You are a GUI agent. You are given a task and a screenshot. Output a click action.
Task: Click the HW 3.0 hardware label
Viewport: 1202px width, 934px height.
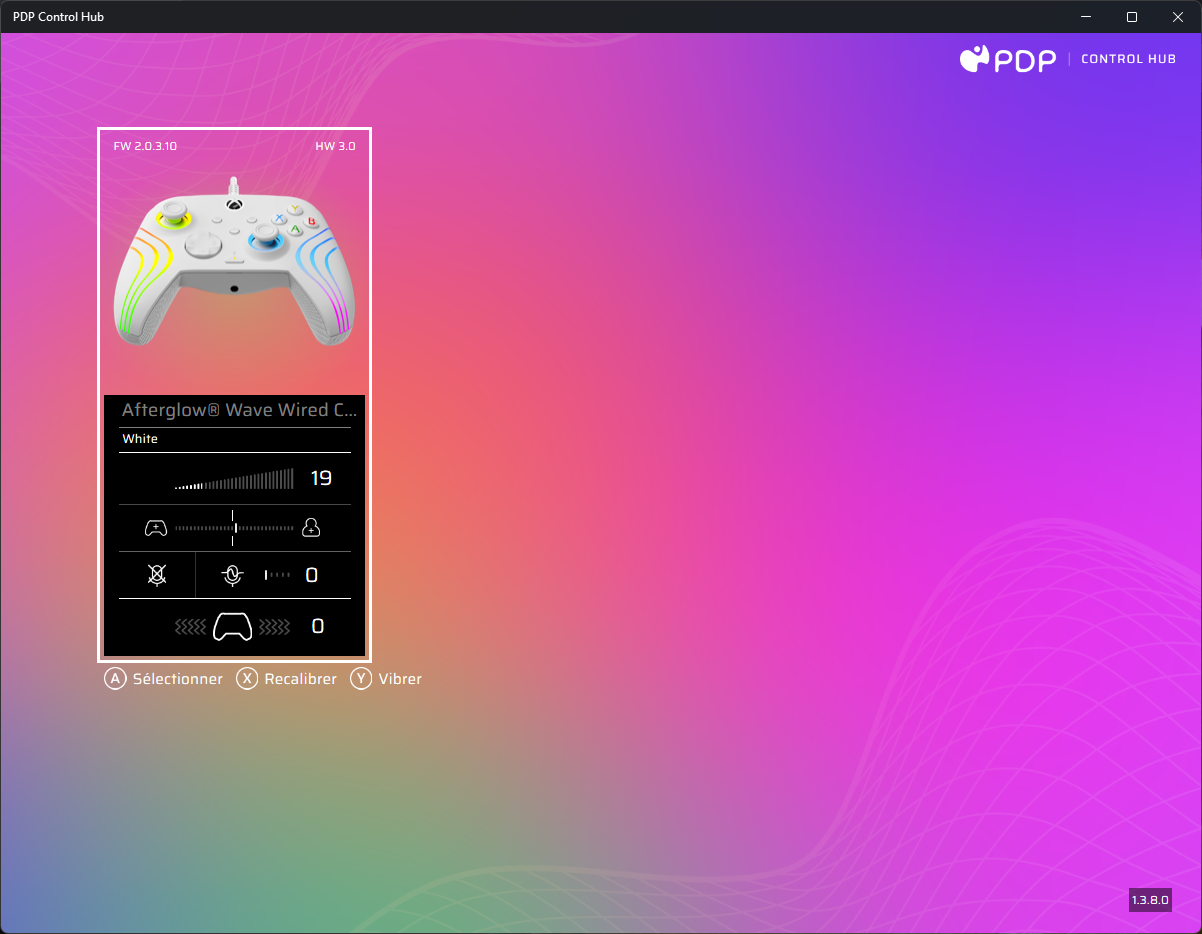[x=335, y=146]
